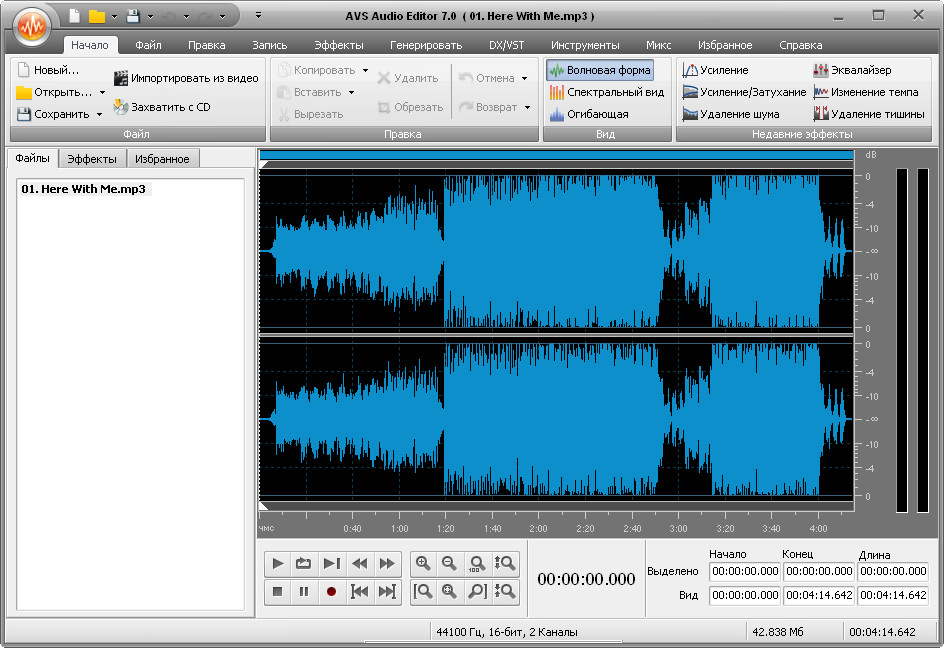The height and width of the screenshot is (648, 944).
Task: Start recording with the red Record button
Action: coord(331,591)
